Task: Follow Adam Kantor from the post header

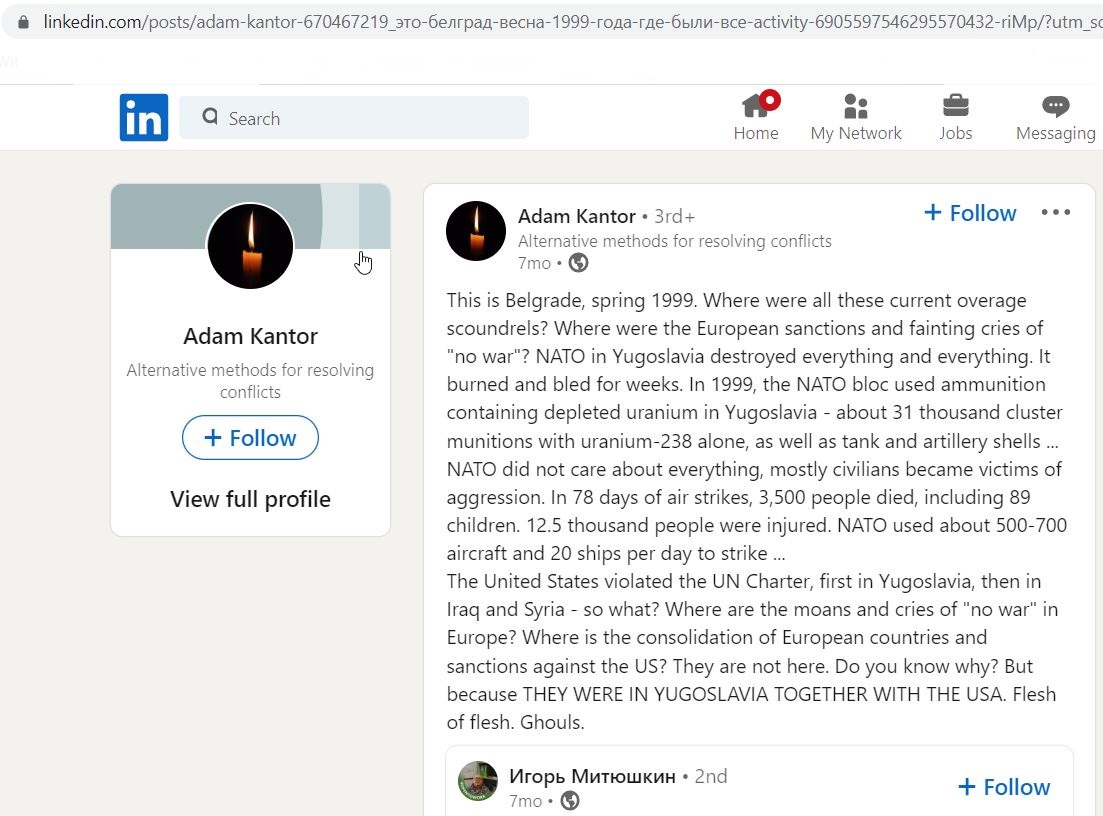Action: click(x=970, y=213)
